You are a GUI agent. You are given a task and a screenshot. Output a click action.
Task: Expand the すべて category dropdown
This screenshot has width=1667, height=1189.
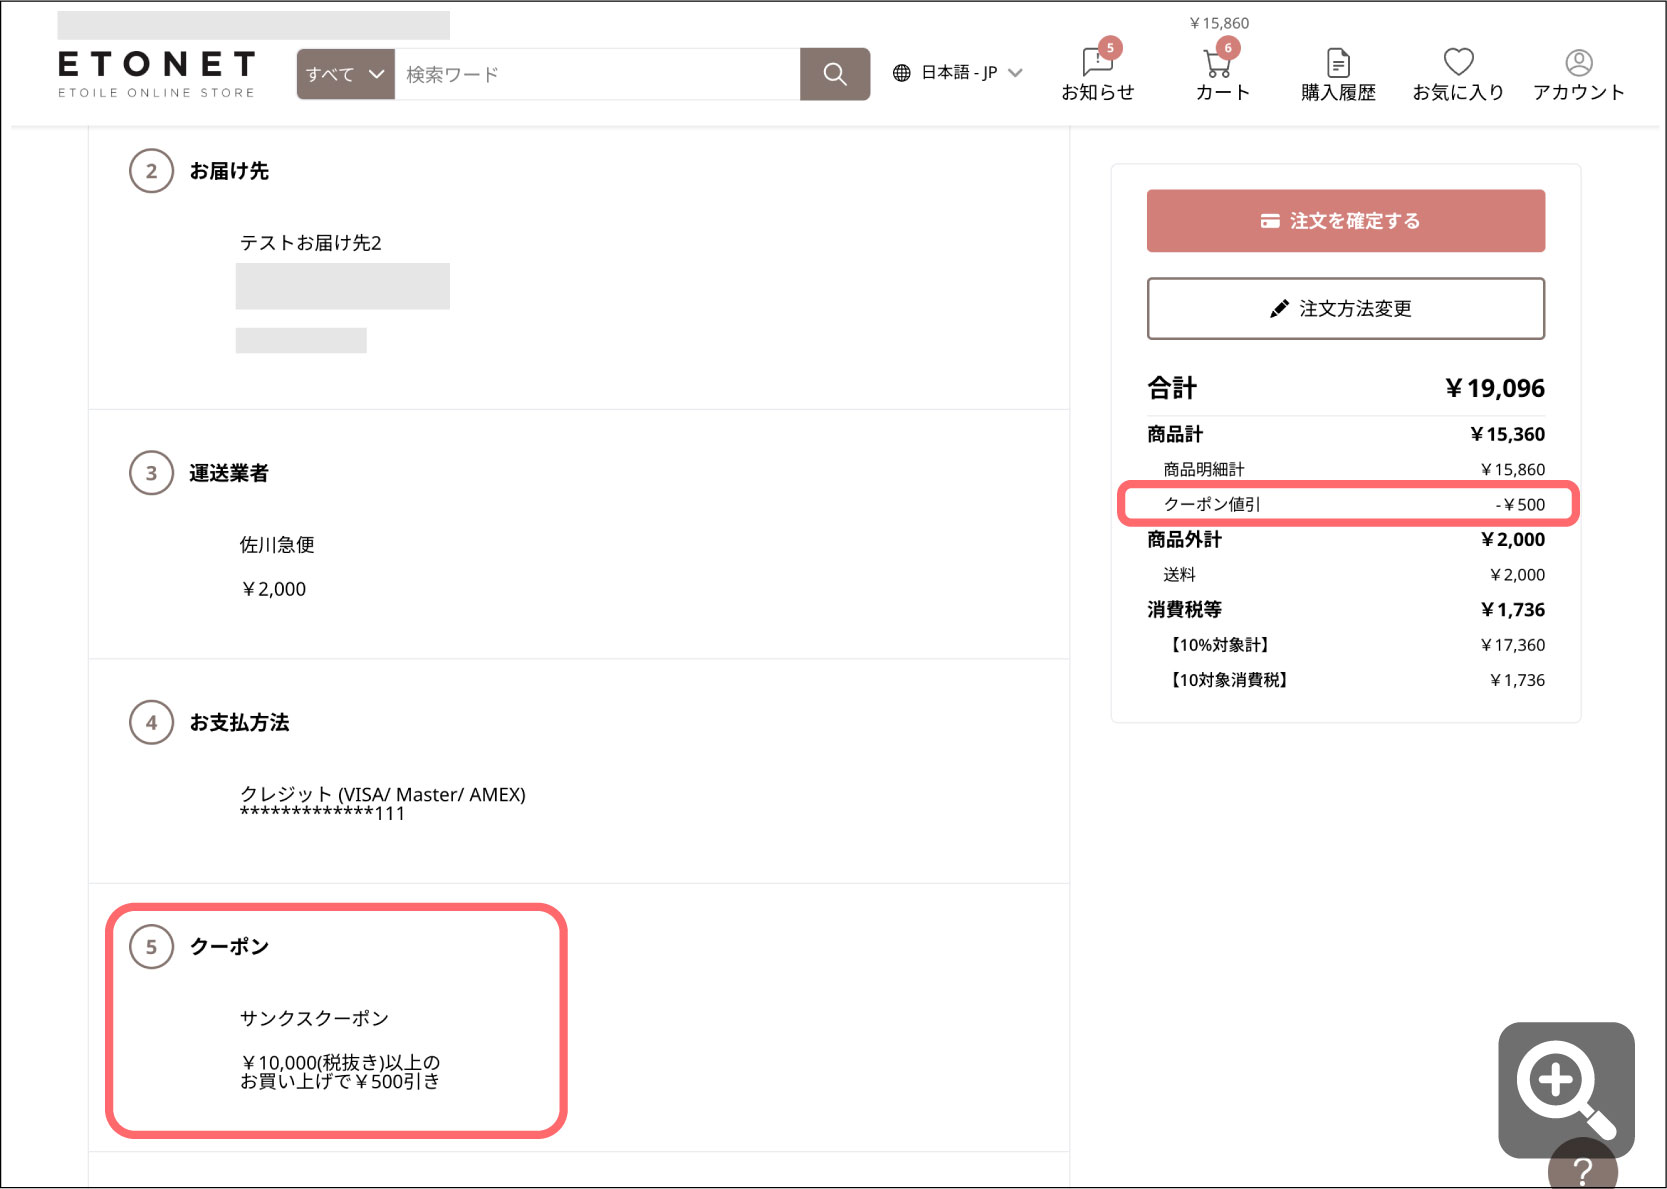[346, 74]
